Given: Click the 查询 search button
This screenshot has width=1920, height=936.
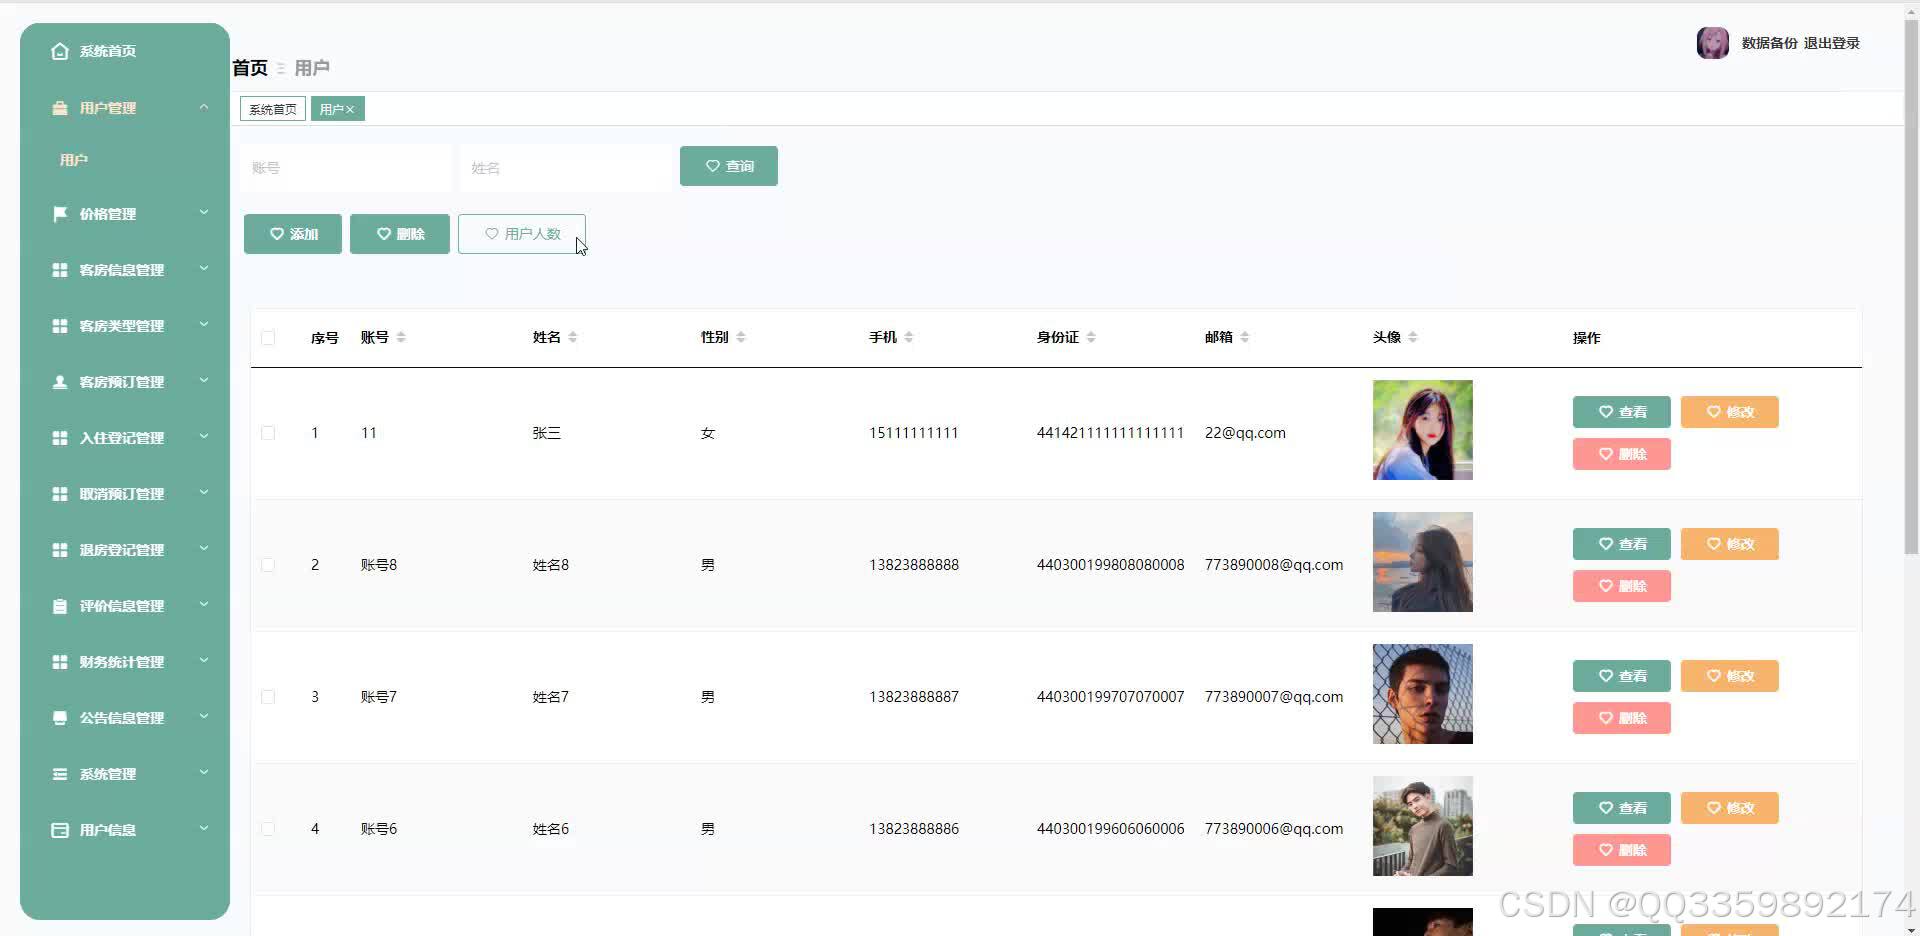Looking at the screenshot, I should [x=729, y=166].
